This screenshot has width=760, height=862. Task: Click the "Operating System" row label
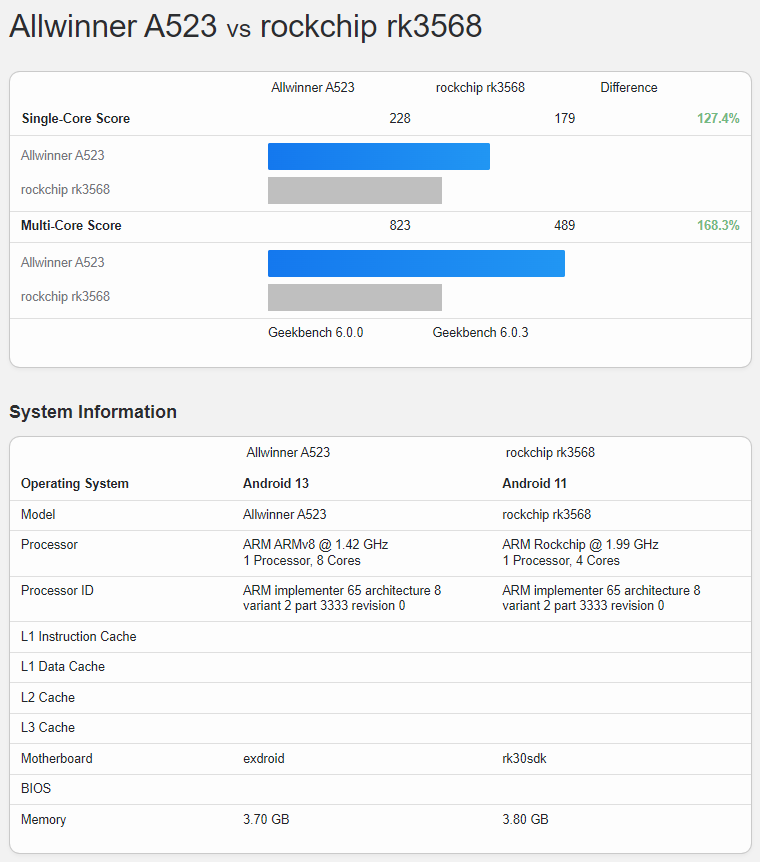point(75,484)
